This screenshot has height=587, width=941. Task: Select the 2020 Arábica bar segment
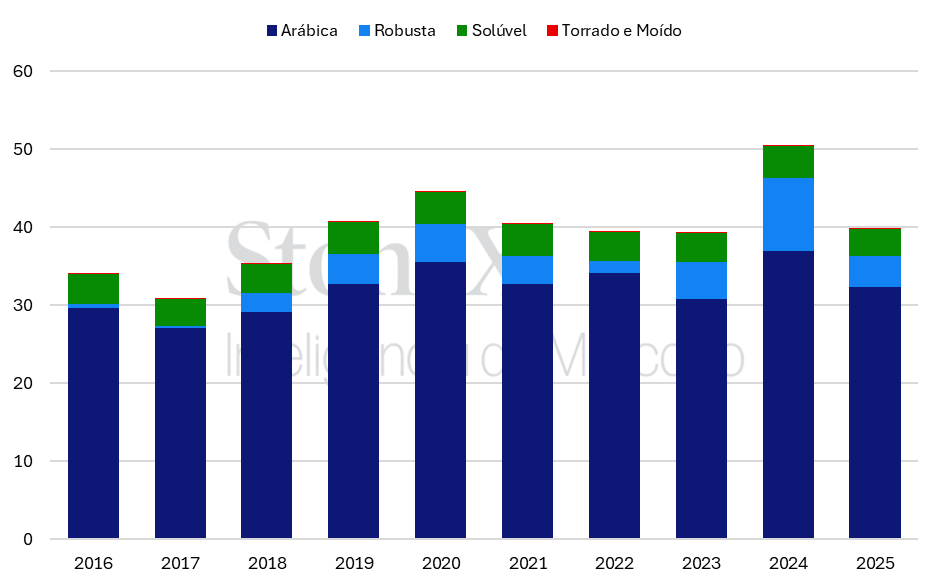[440, 400]
